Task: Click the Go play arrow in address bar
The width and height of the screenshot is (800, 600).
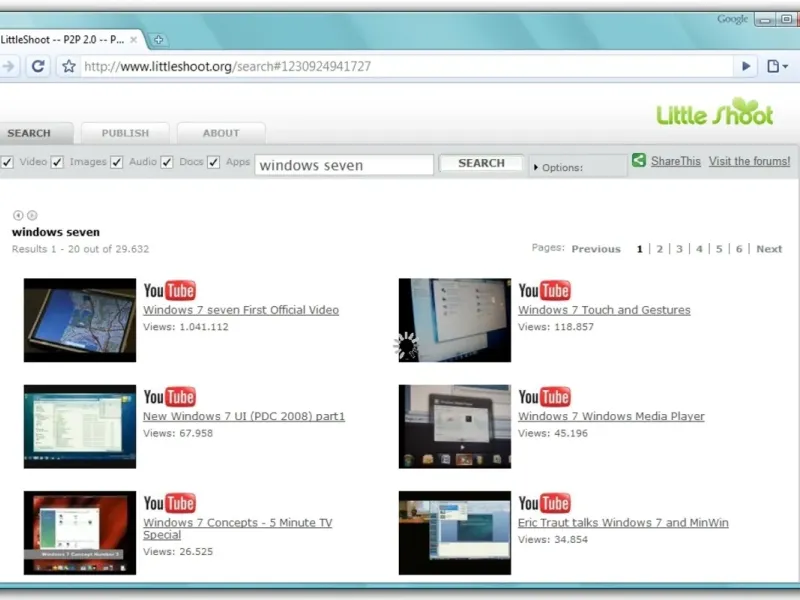Action: click(746, 66)
